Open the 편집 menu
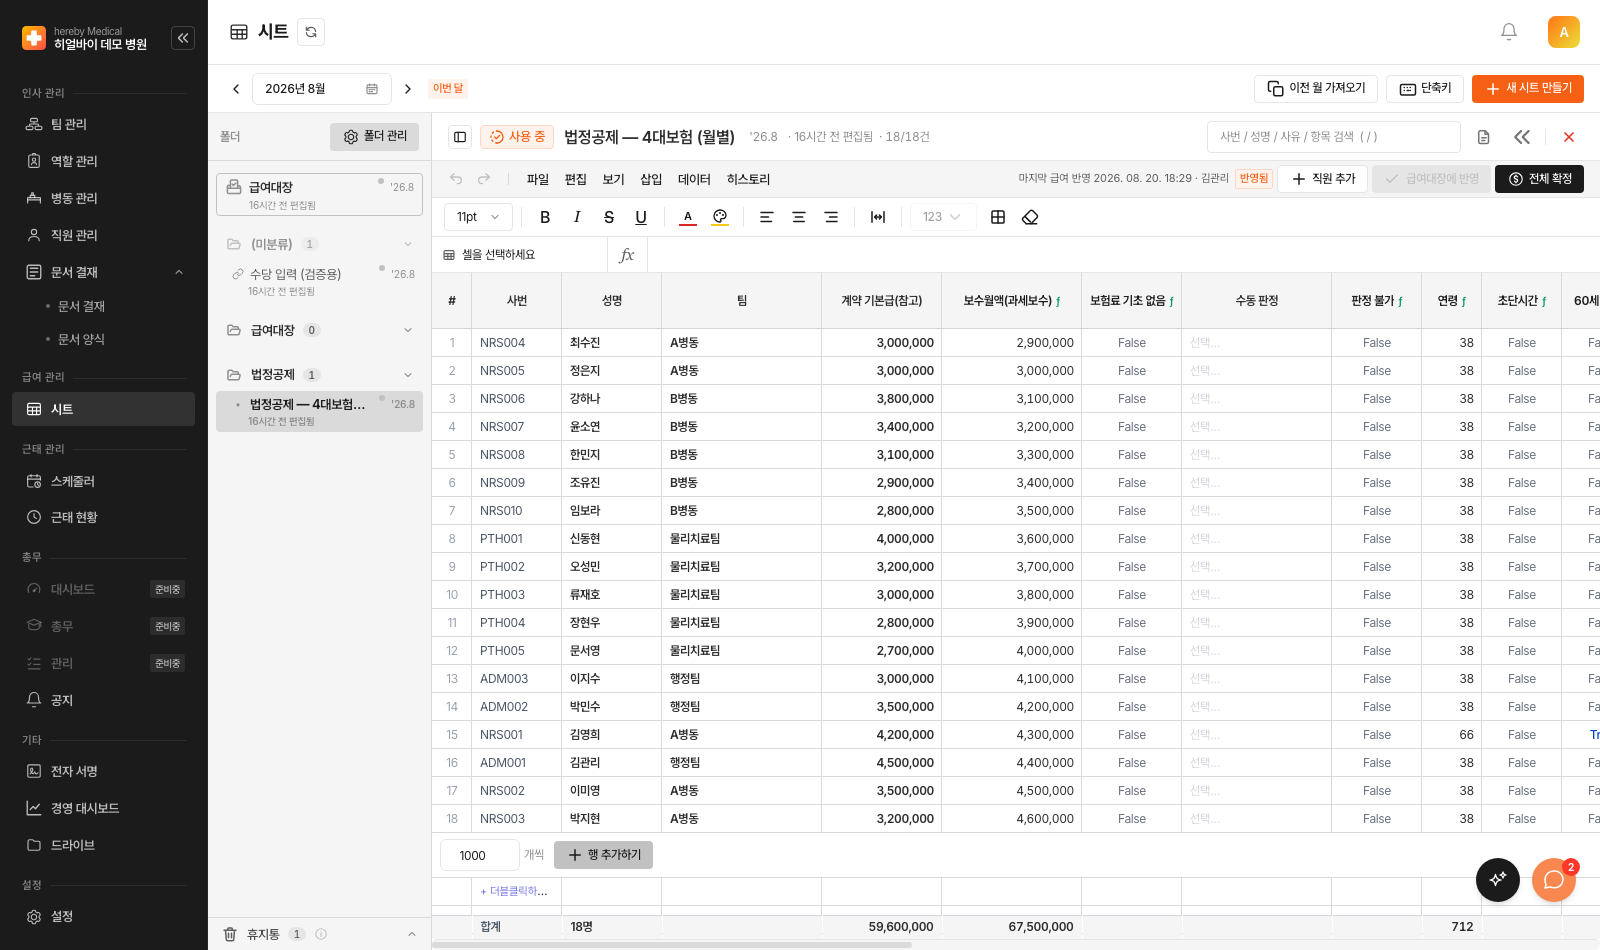This screenshot has height=950, width=1600. (x=576, y=179)
